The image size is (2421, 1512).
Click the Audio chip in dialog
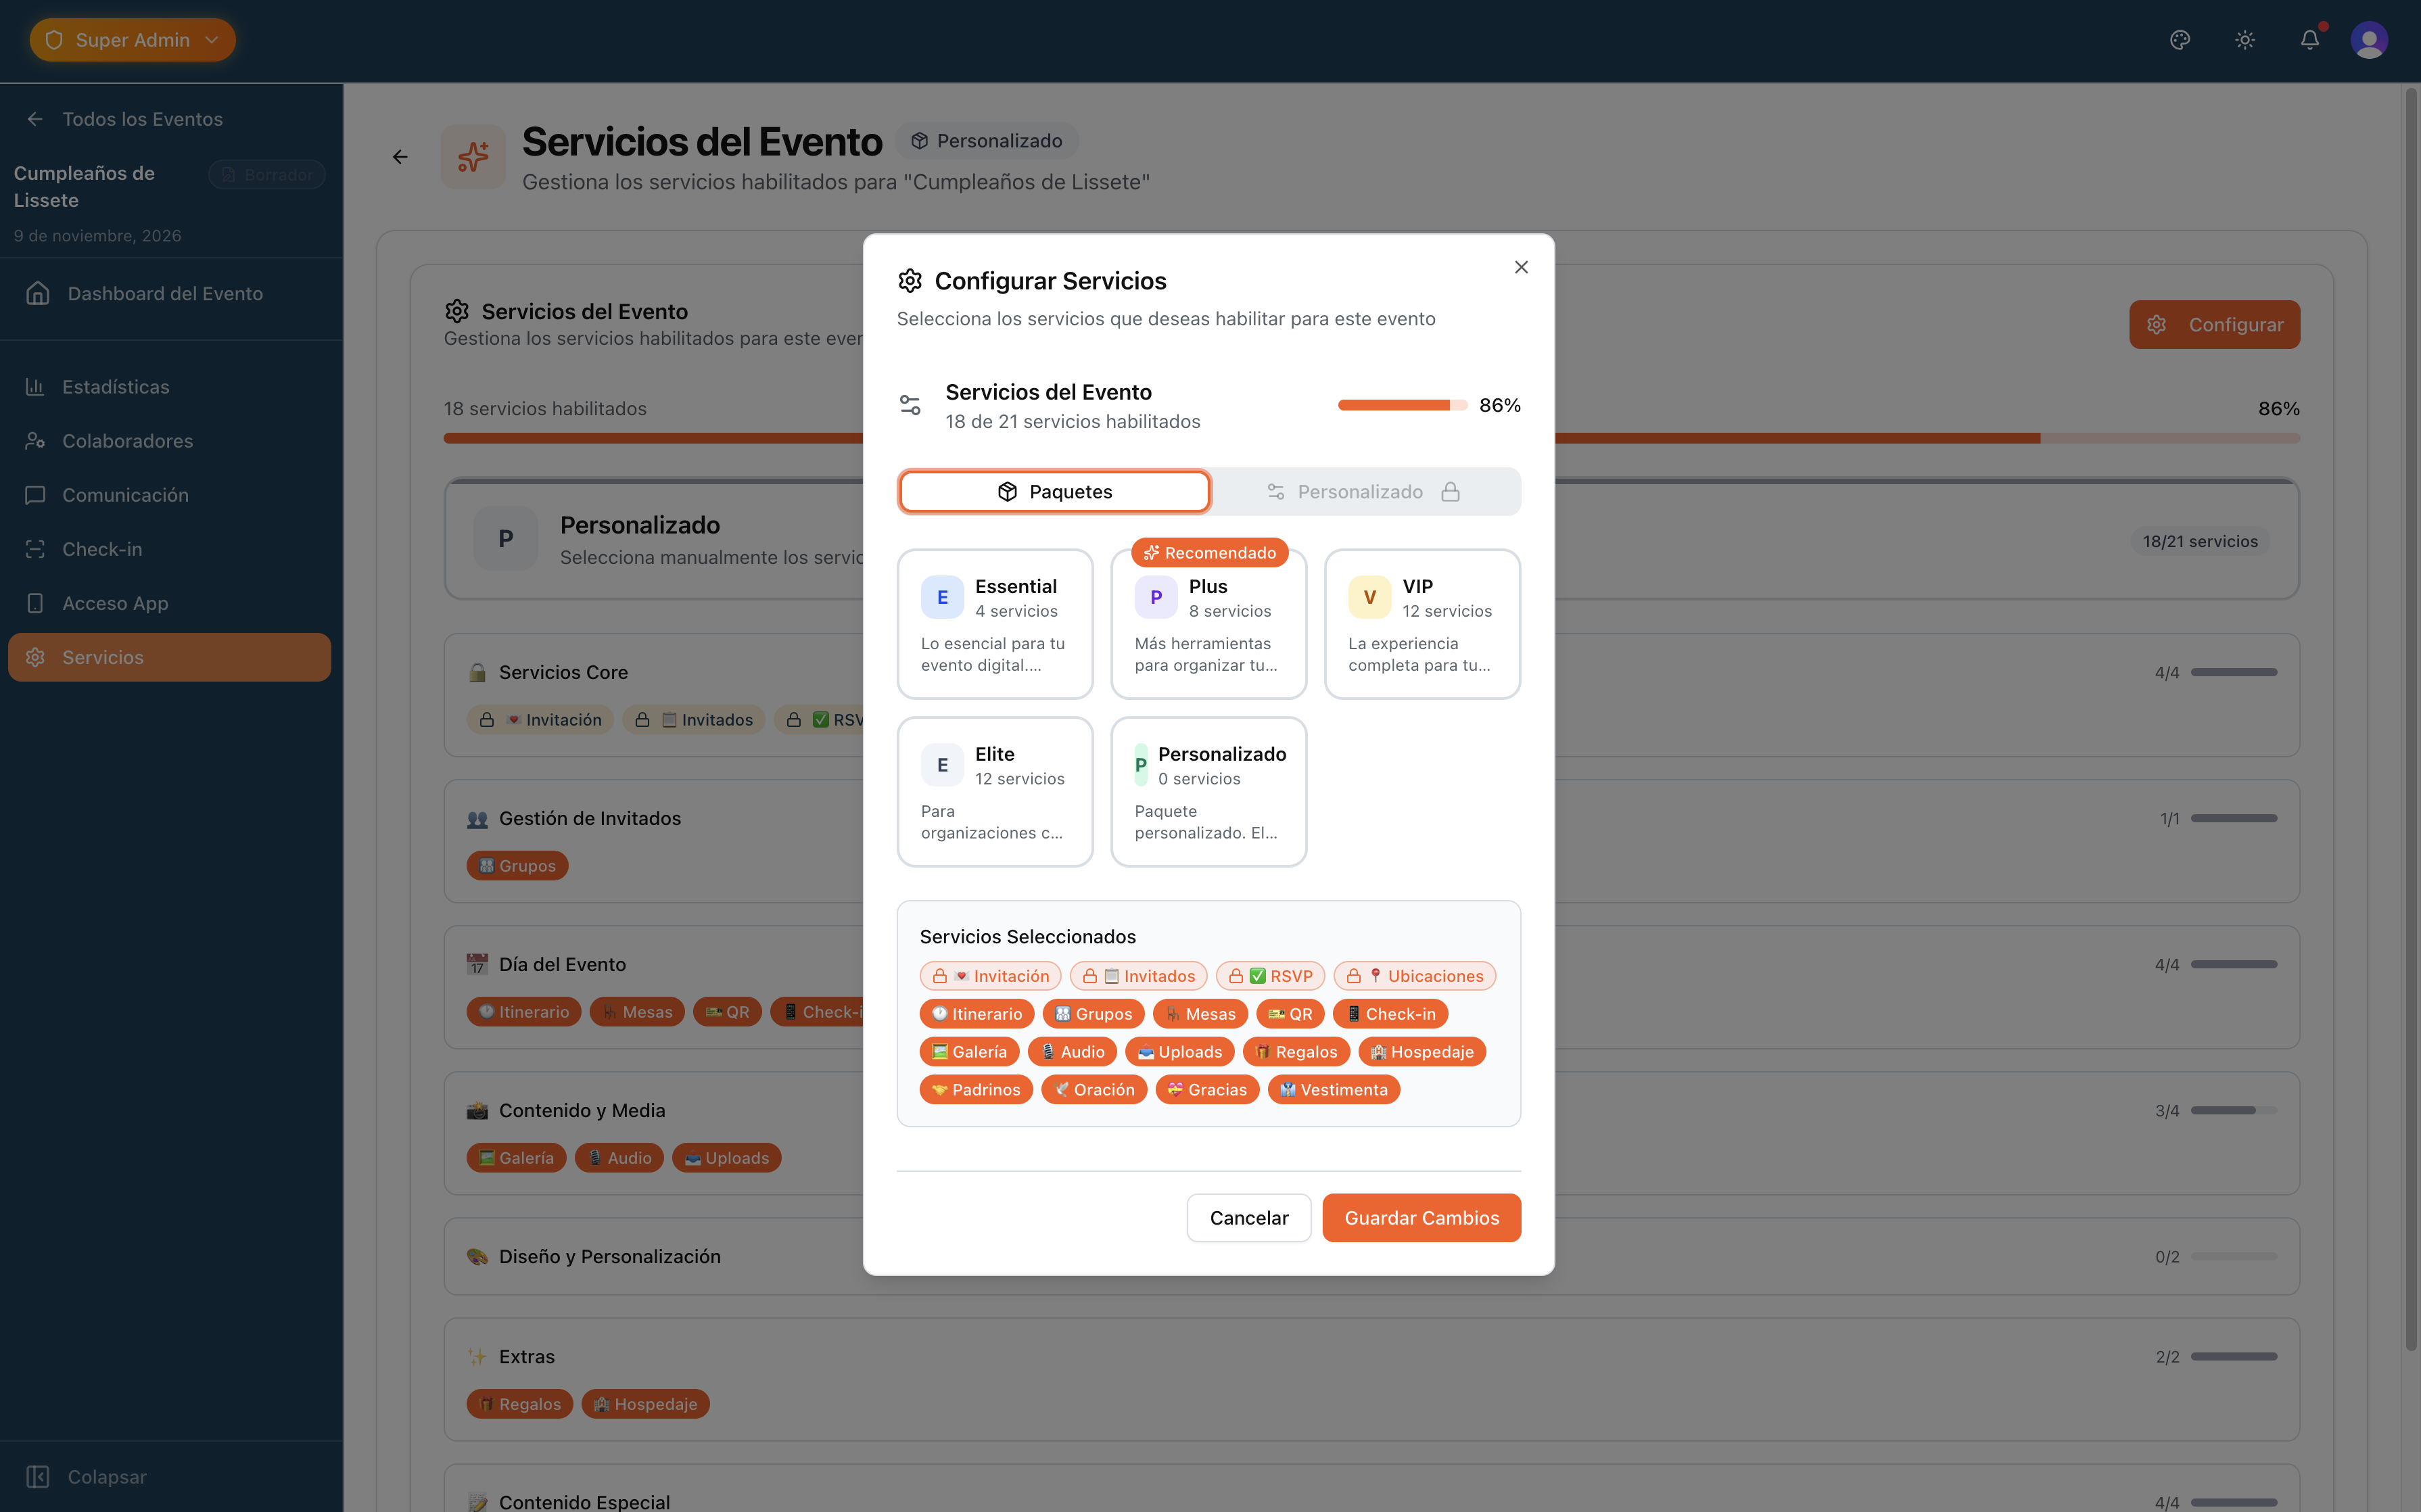coord(1072,1052)
